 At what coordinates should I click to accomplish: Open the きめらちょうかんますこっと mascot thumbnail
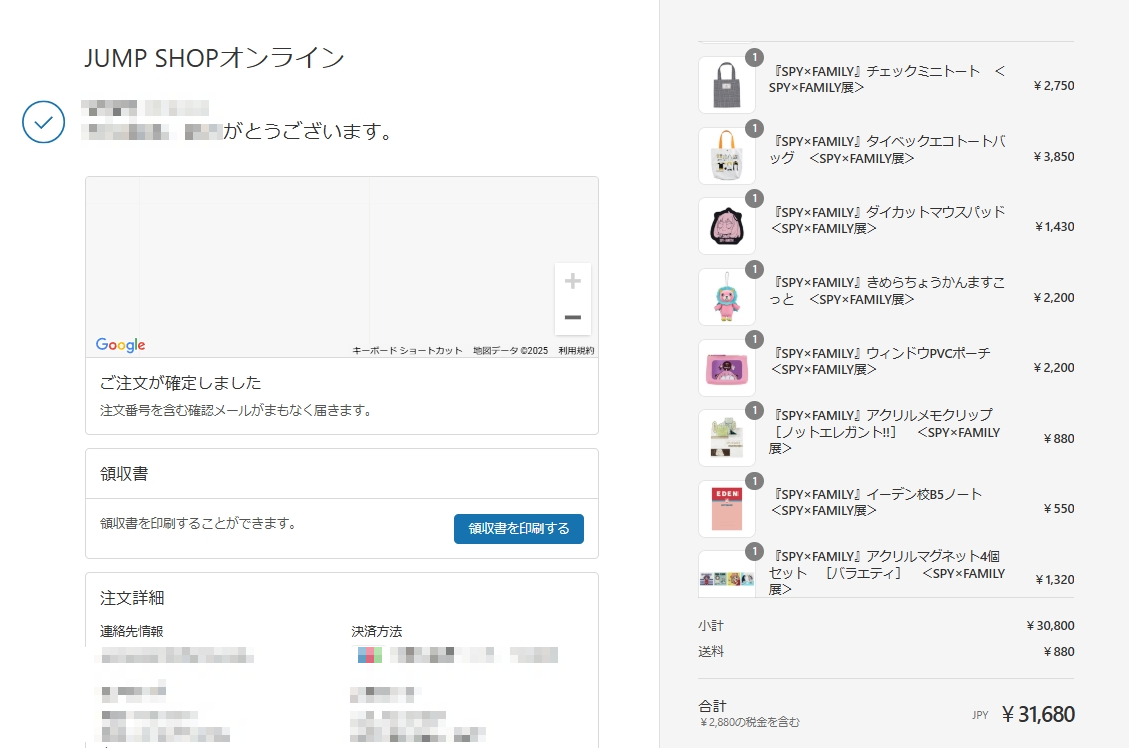[x=727, y=297]
